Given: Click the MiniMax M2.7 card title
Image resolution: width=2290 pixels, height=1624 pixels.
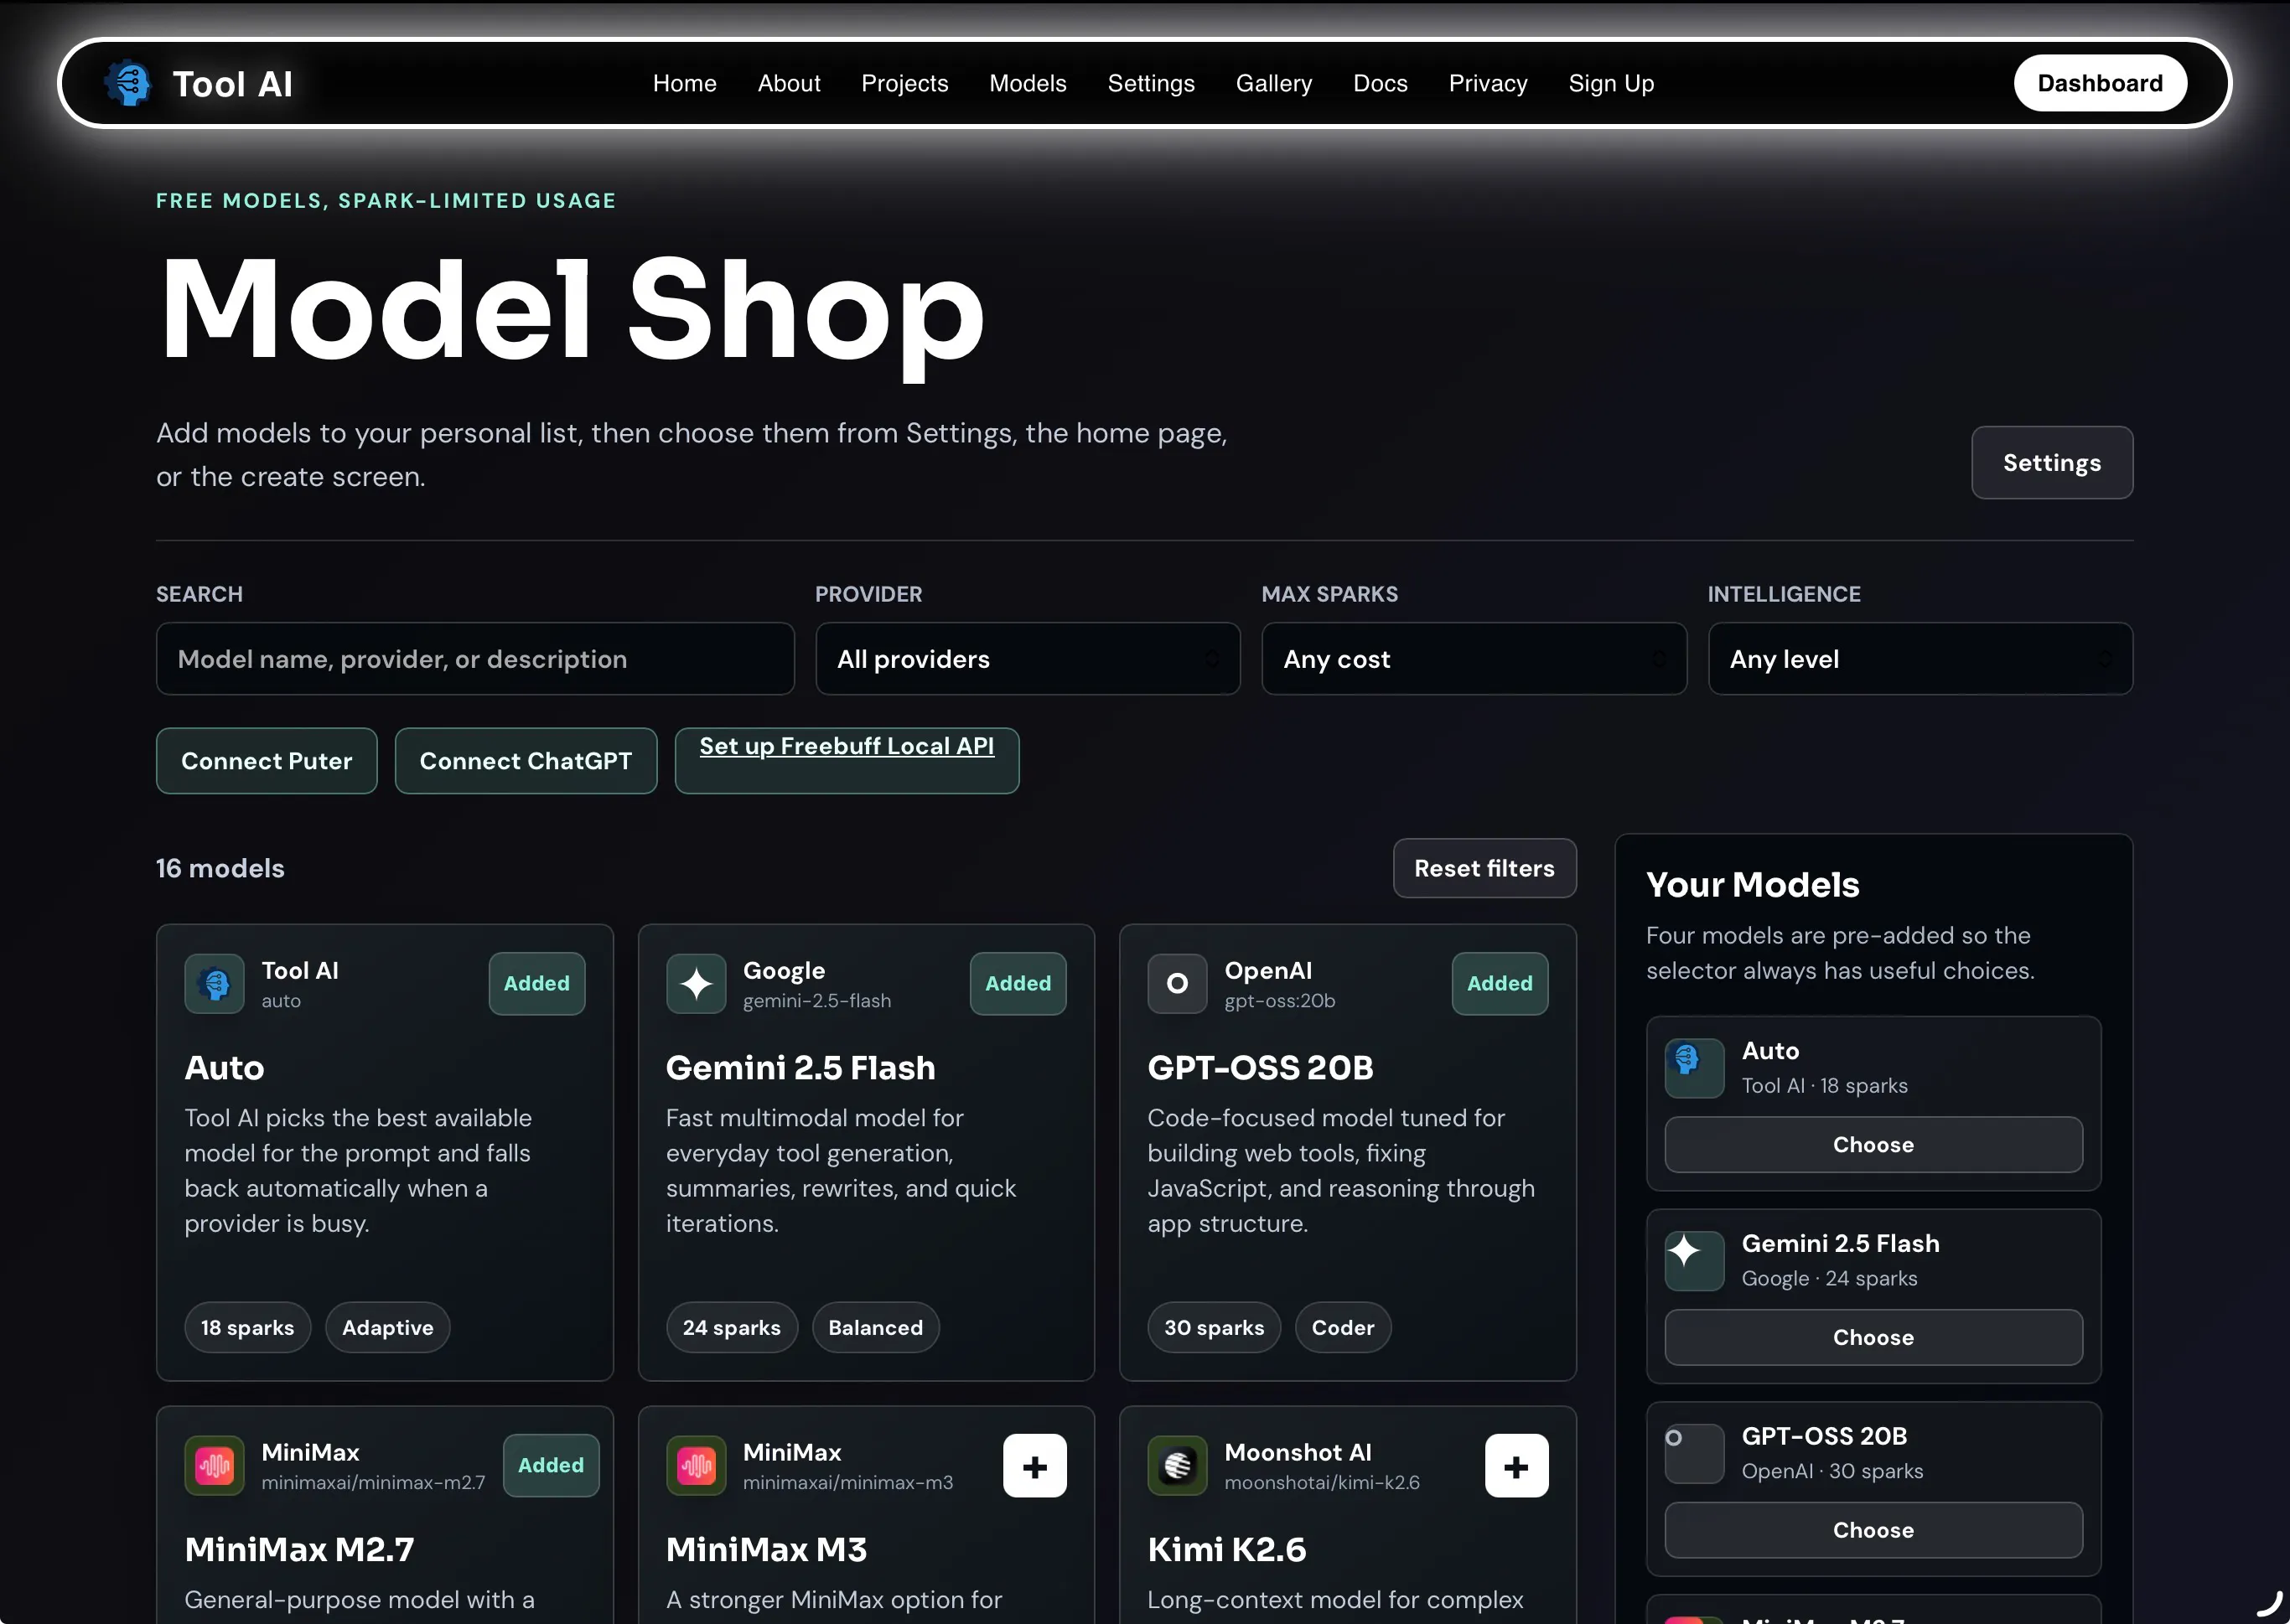Looking at the screenshot, I should [x=299, y=1550].
